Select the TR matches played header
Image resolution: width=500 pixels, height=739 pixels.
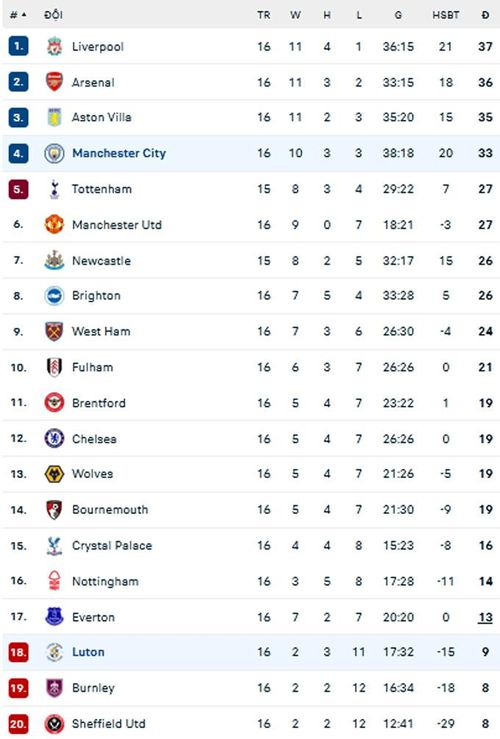click(x=263, y=15)
